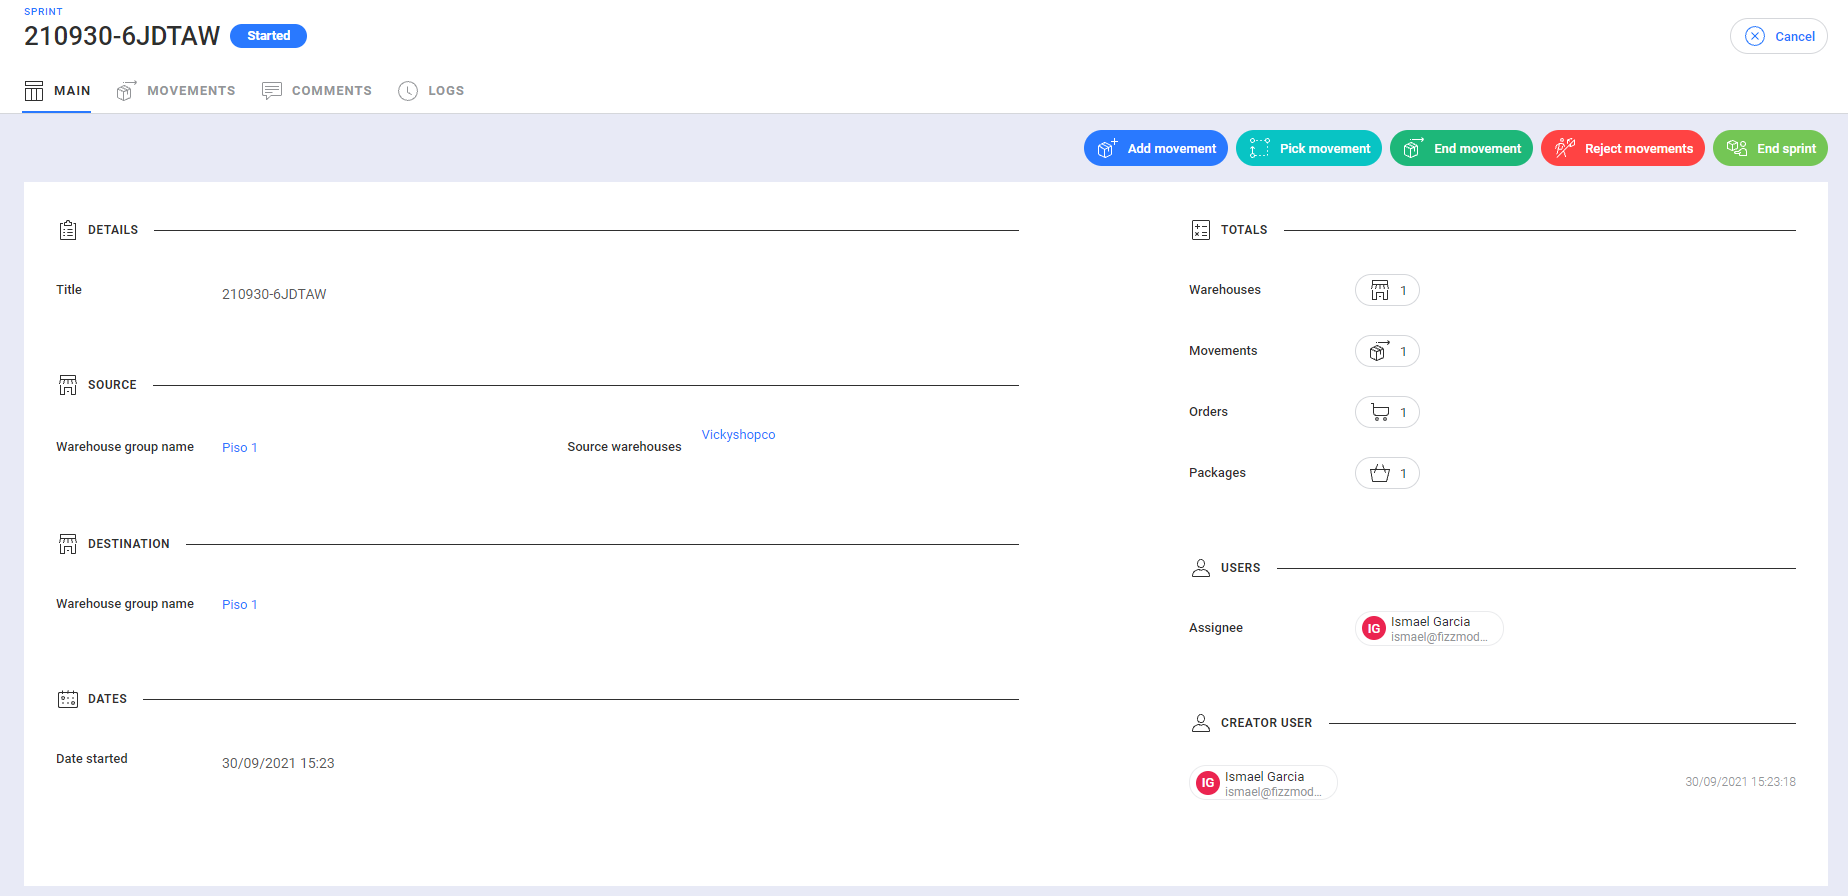Viewport: 1848px width, 896px height.
Task: Click the Logs tab clock icon
Action: click(x=408, y=91)
